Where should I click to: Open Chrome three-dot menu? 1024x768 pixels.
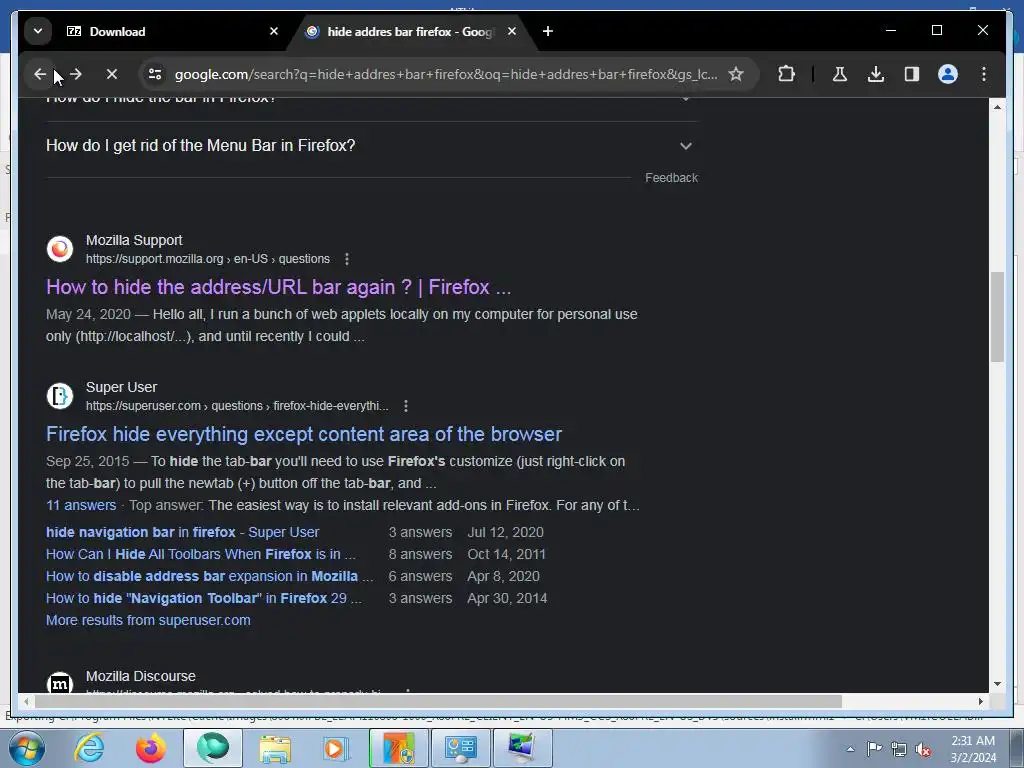[x=984, y=74]
